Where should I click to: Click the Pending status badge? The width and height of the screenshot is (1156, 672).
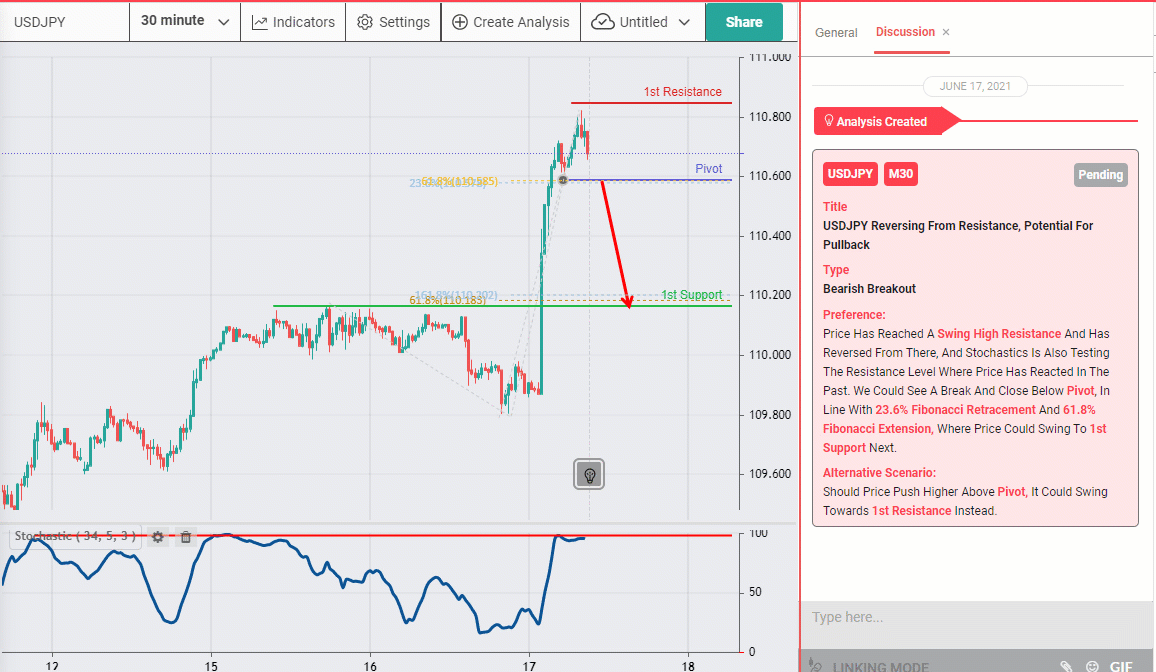coord(1100,175)
